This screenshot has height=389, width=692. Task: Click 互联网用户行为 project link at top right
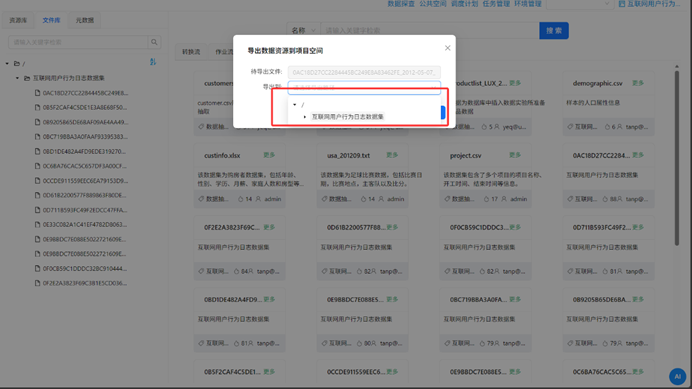click(654, 4)
